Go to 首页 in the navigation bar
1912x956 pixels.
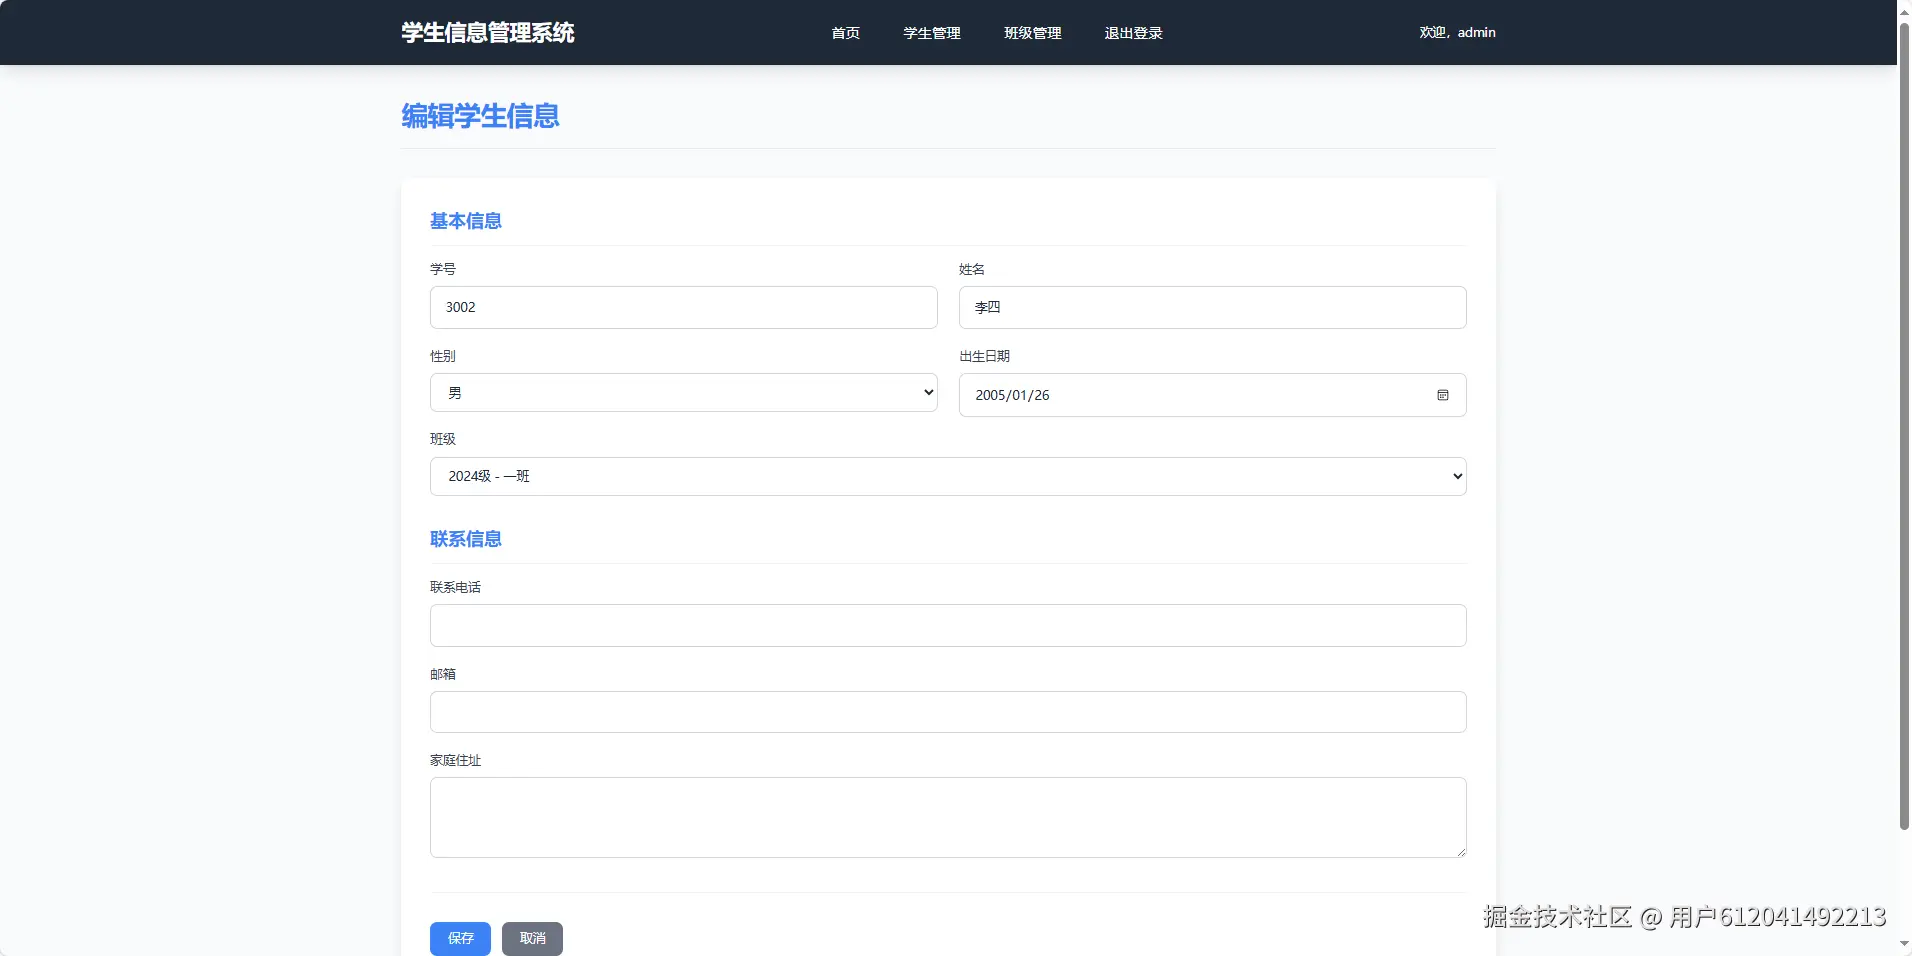pos(846,33)
